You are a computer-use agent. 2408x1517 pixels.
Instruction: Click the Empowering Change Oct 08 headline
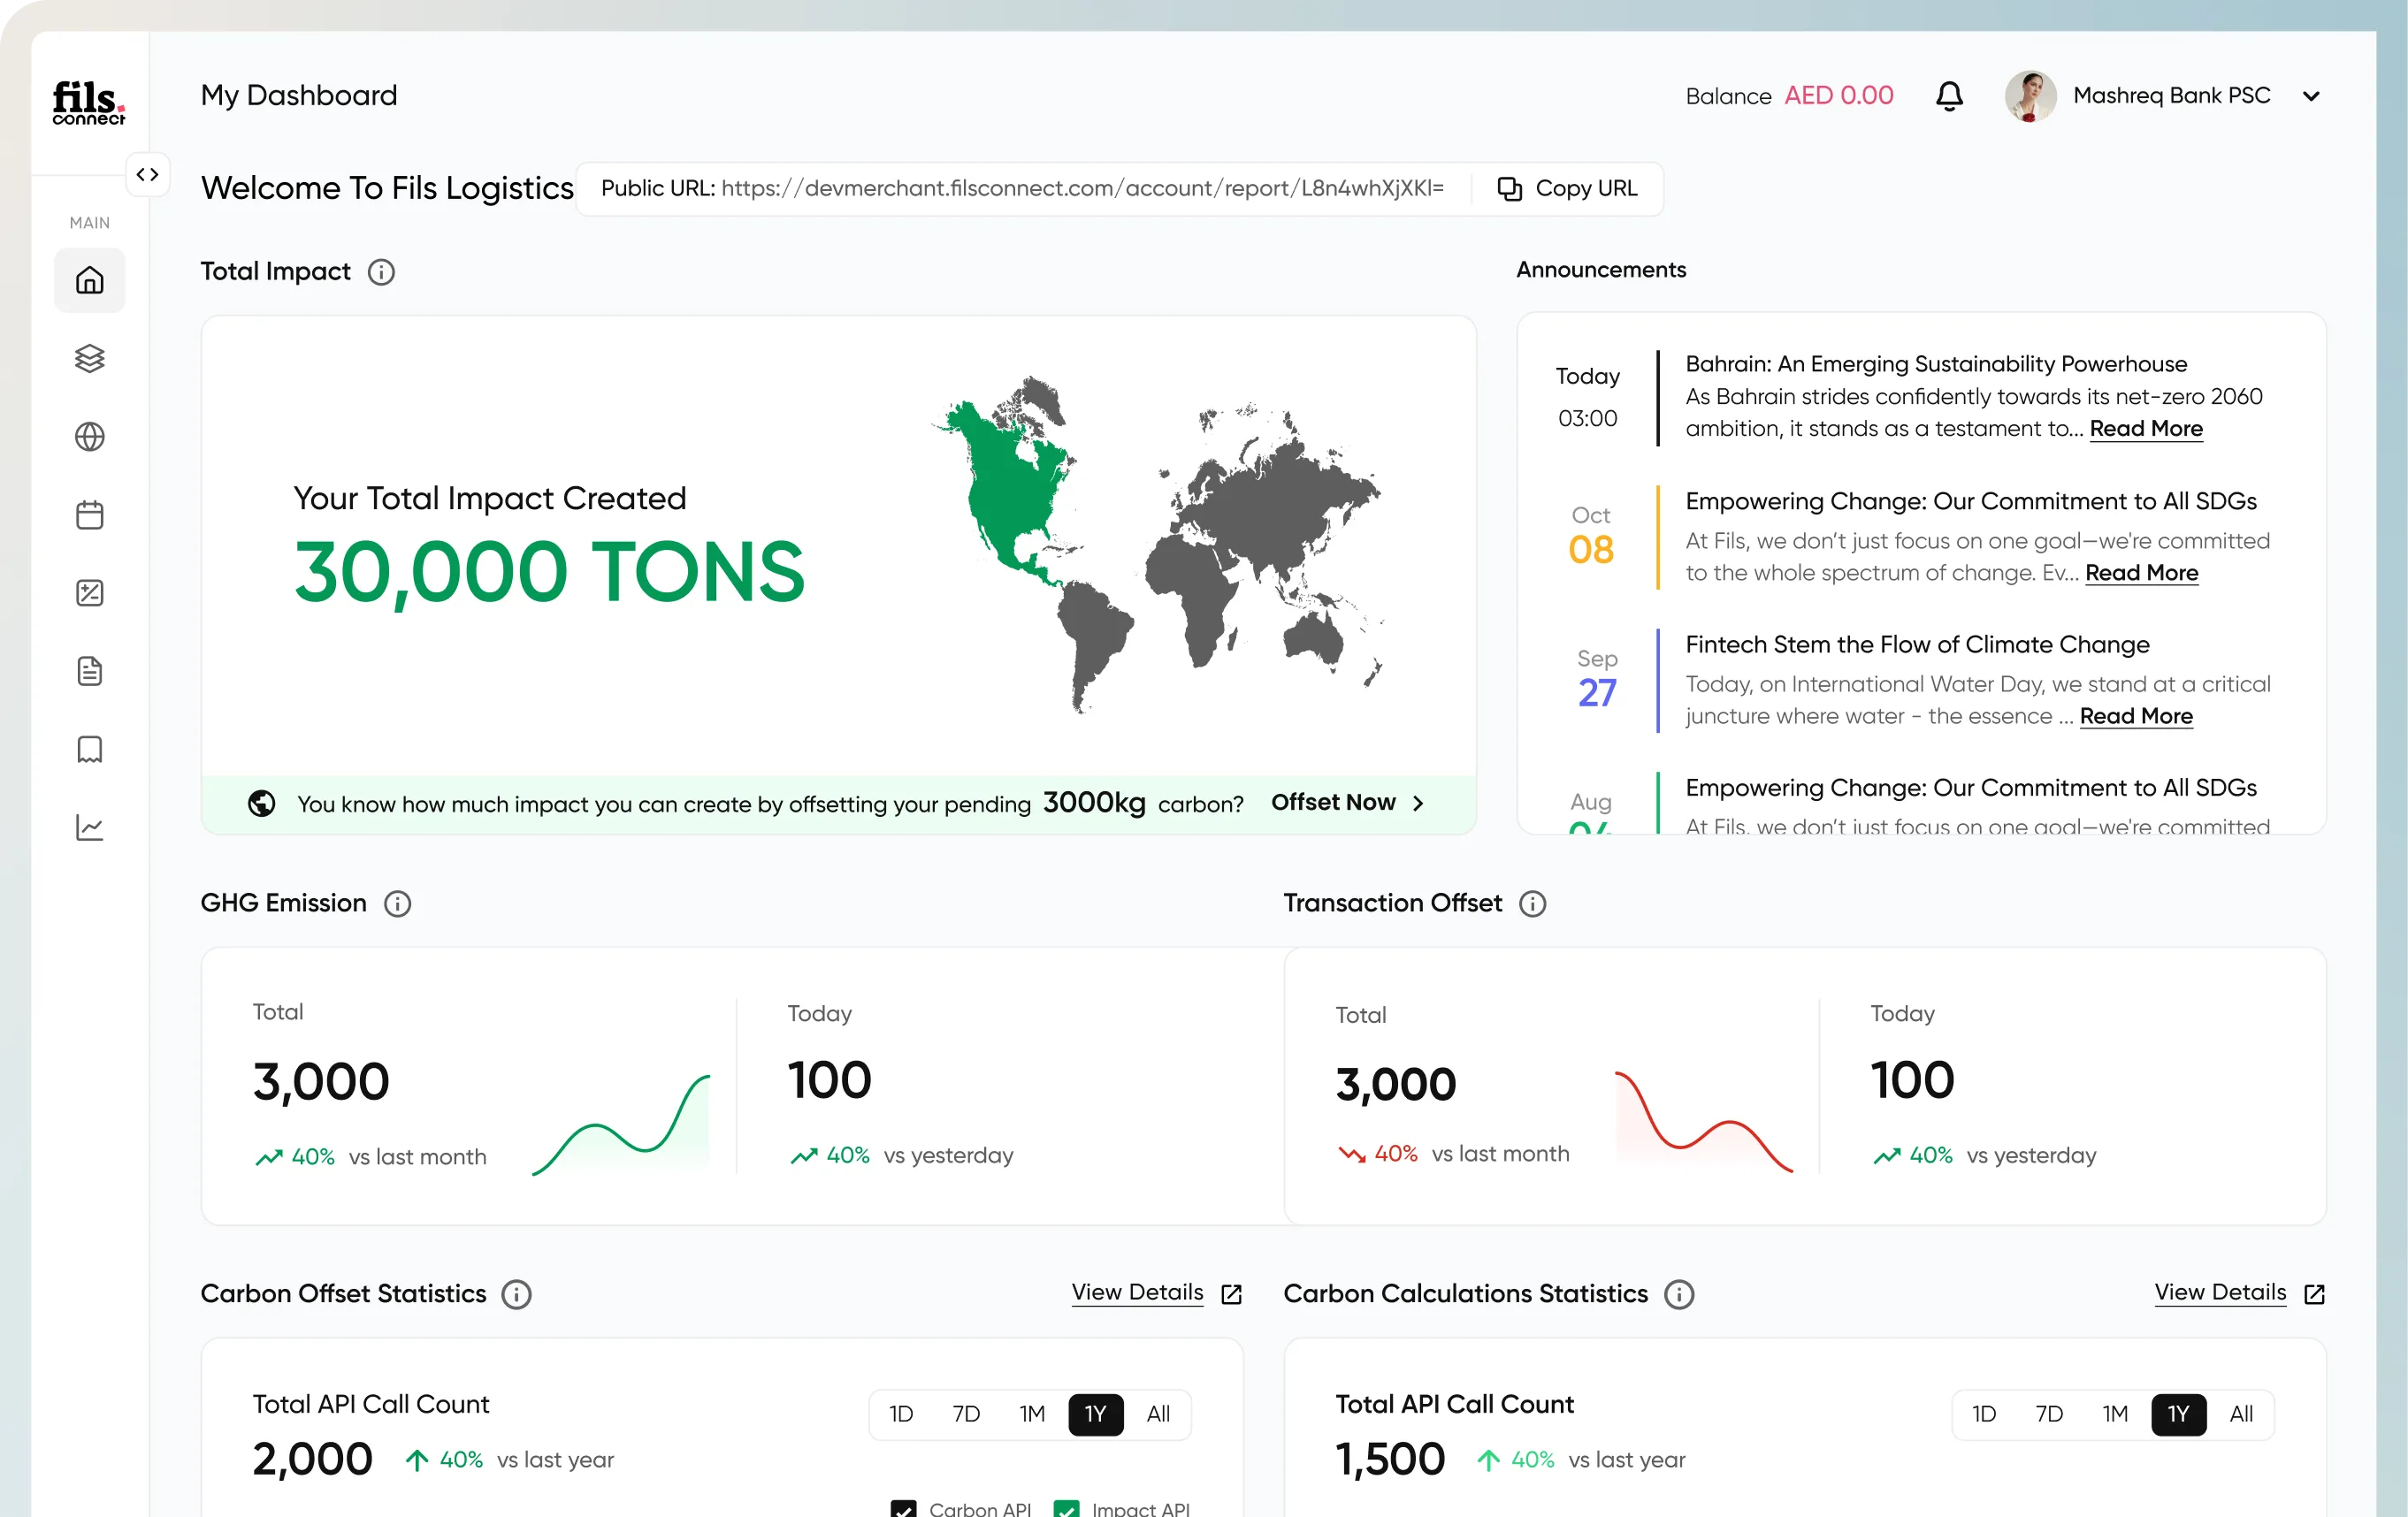[x=1971, y=501]
